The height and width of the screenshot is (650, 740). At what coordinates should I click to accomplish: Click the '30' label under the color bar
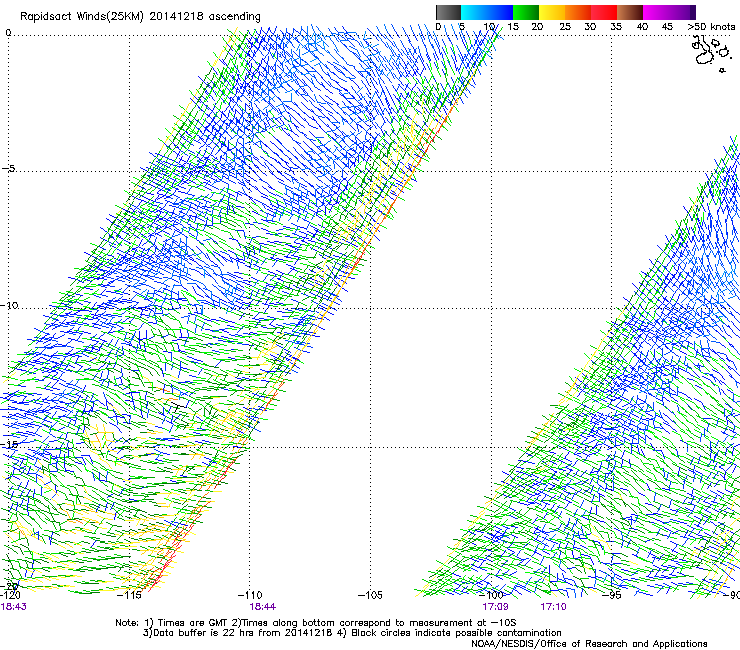(x=590, y=27)
